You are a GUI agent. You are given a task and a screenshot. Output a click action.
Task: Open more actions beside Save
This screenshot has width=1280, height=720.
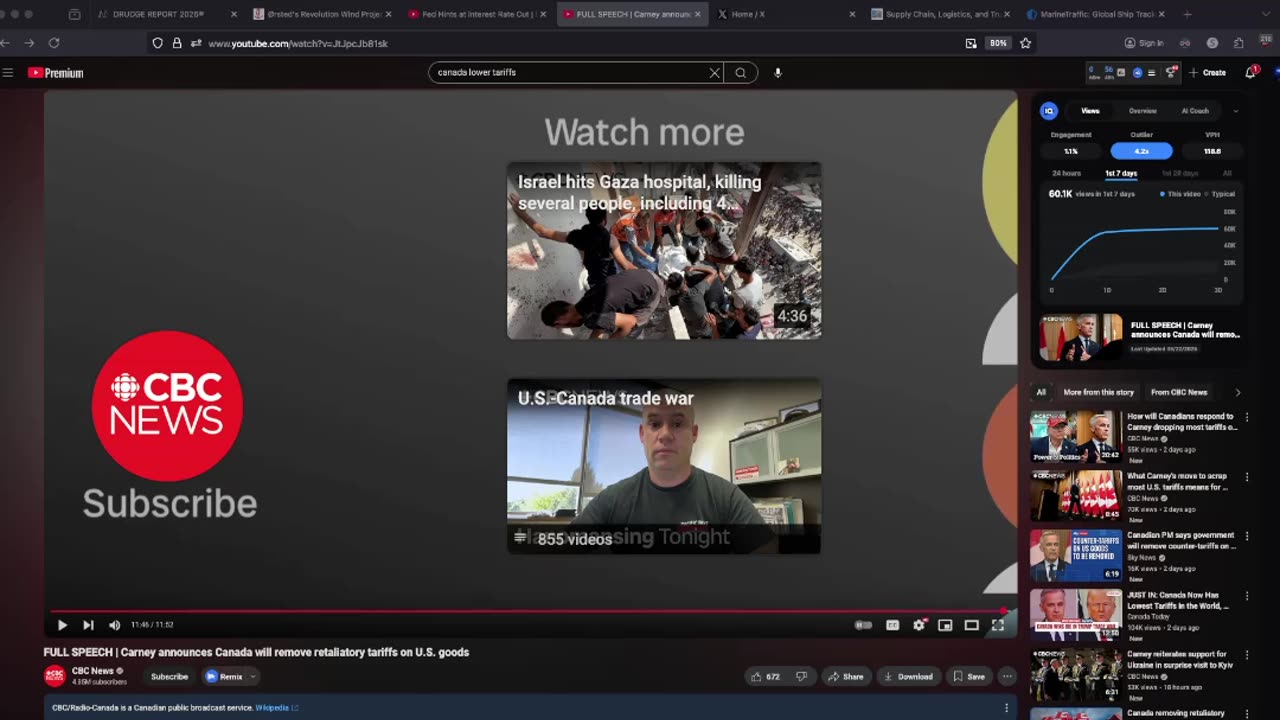[1007, 677]
